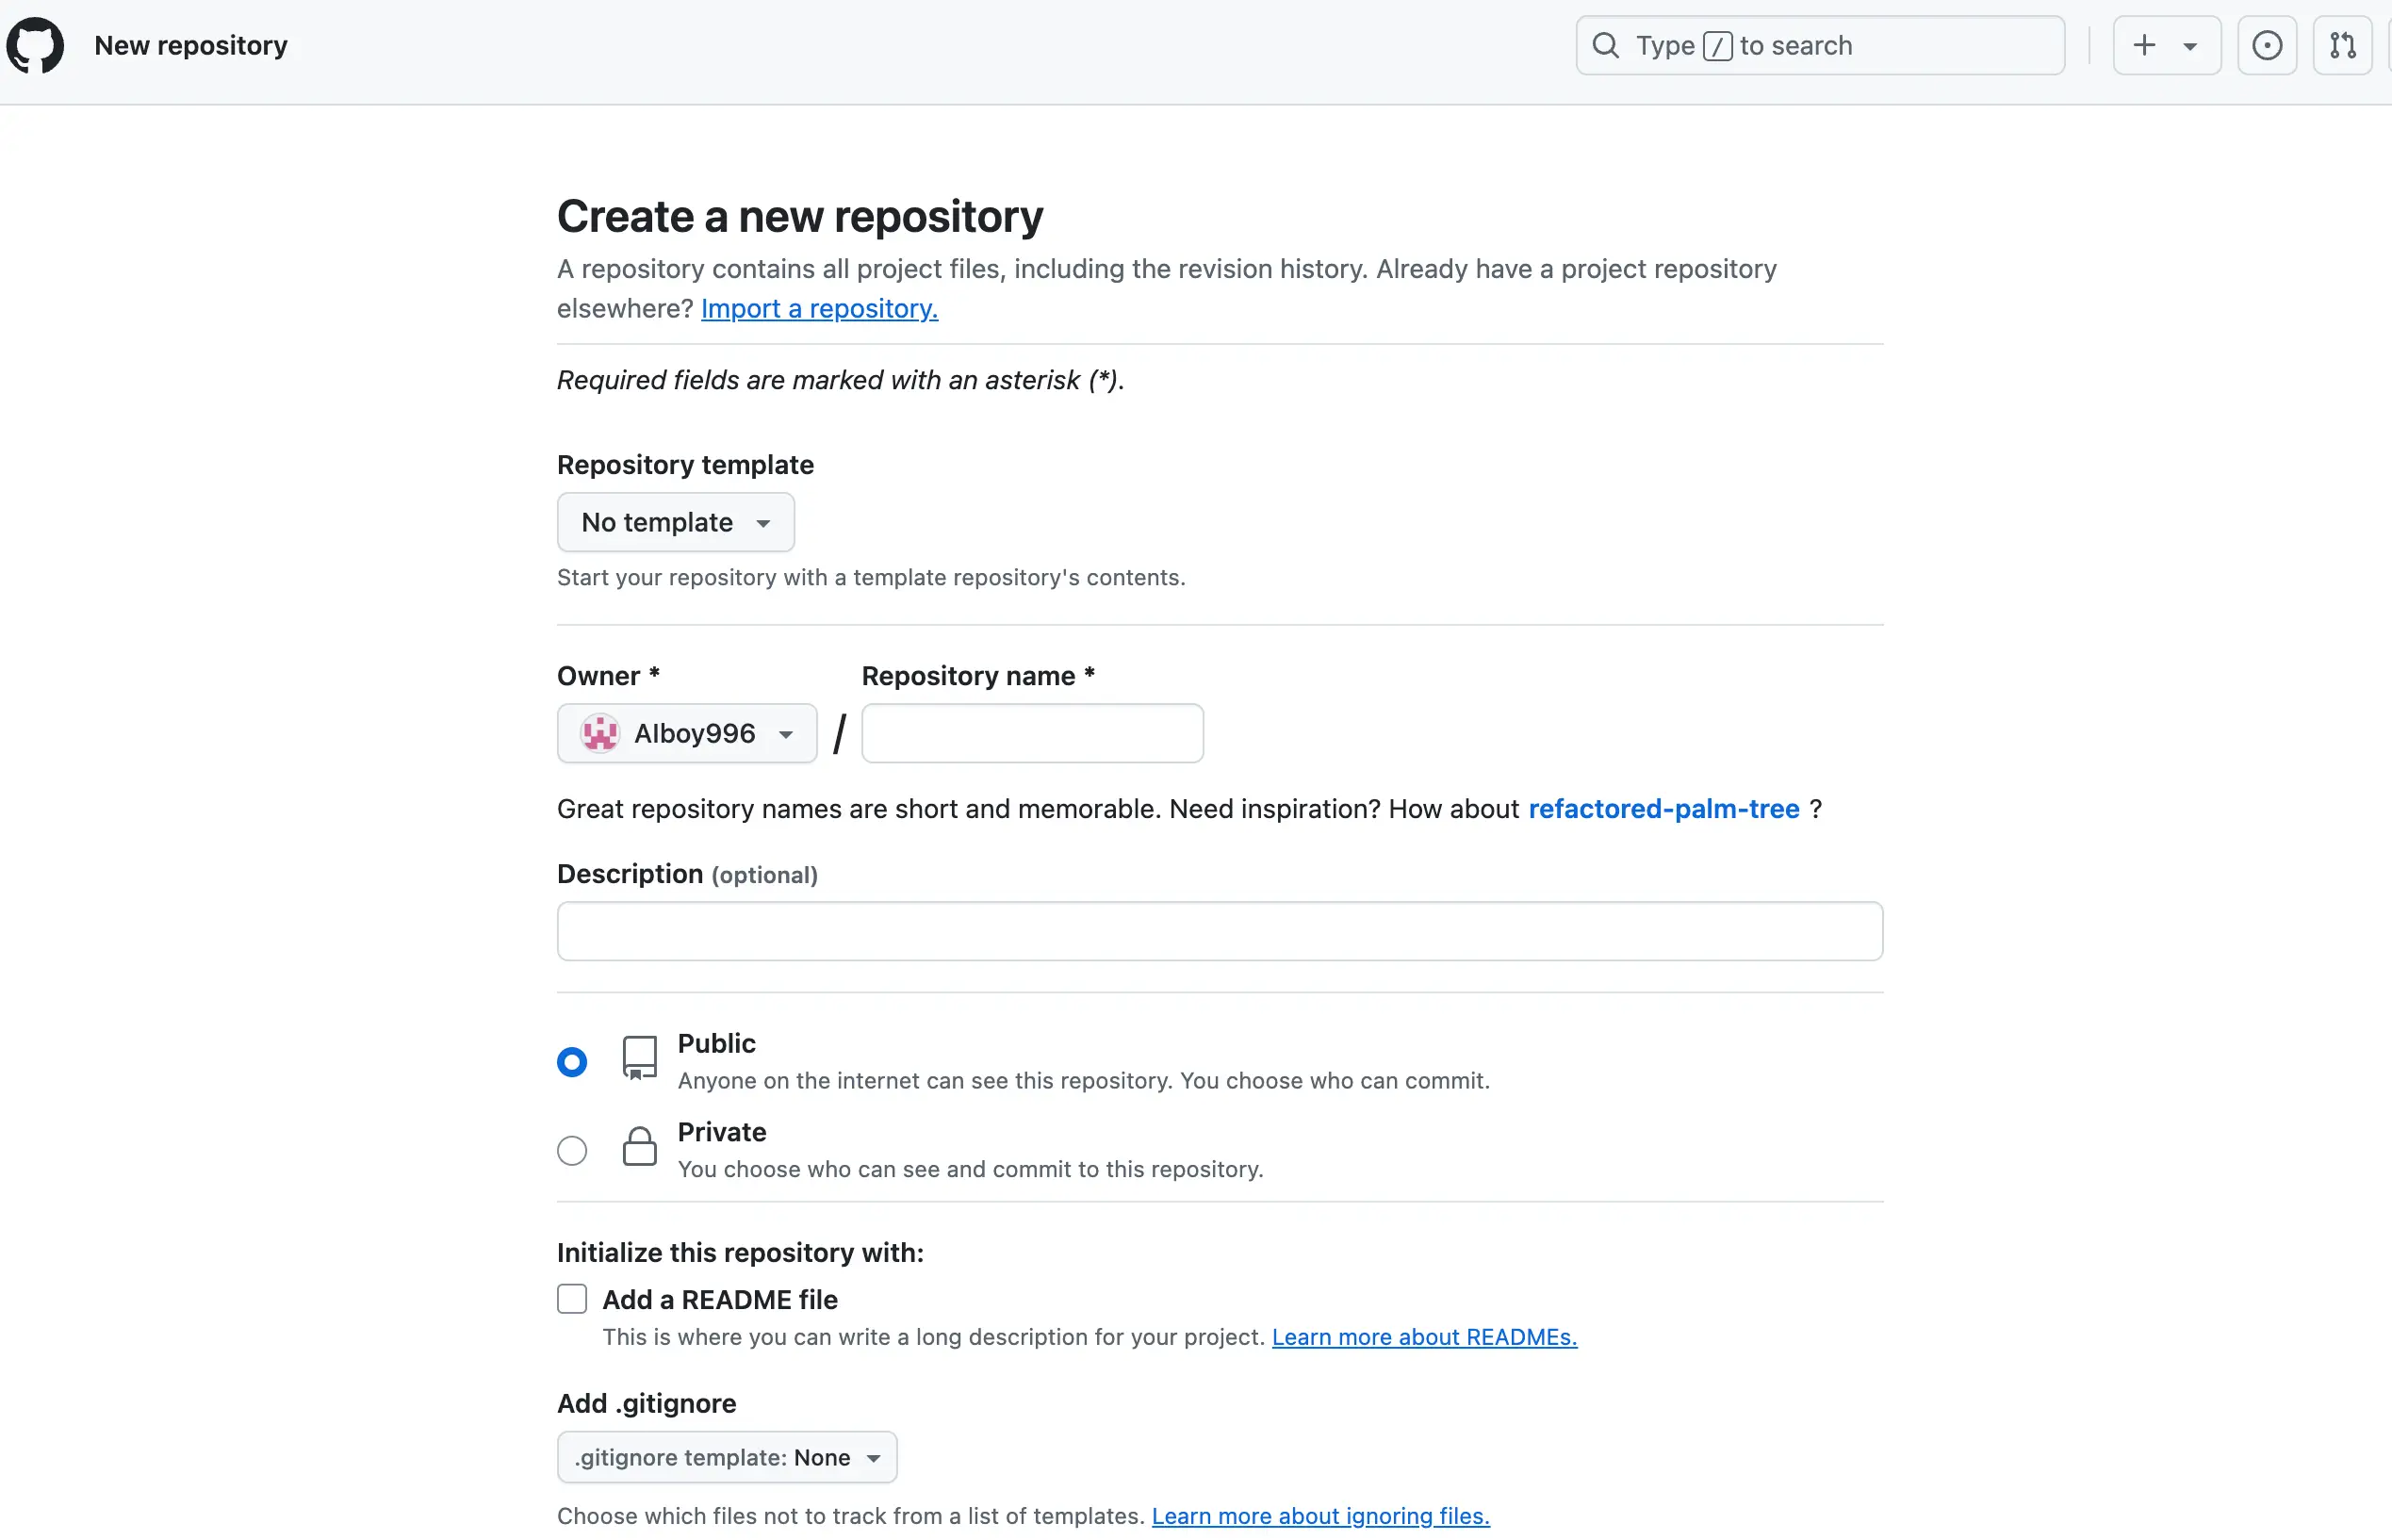The image size is (2392, 1540).
Task: Open the Issues circle-dot icon
Action: click(x=2267, y=46)
